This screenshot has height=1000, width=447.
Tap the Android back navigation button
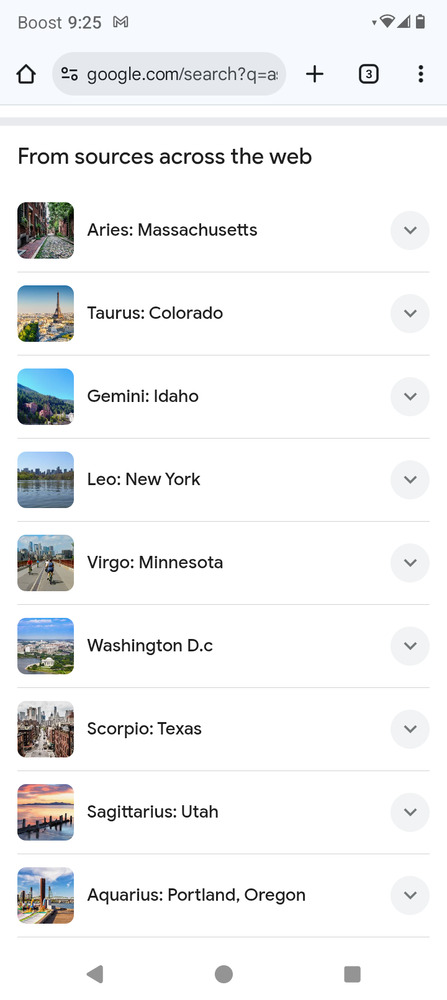click(x=95, y=974)
